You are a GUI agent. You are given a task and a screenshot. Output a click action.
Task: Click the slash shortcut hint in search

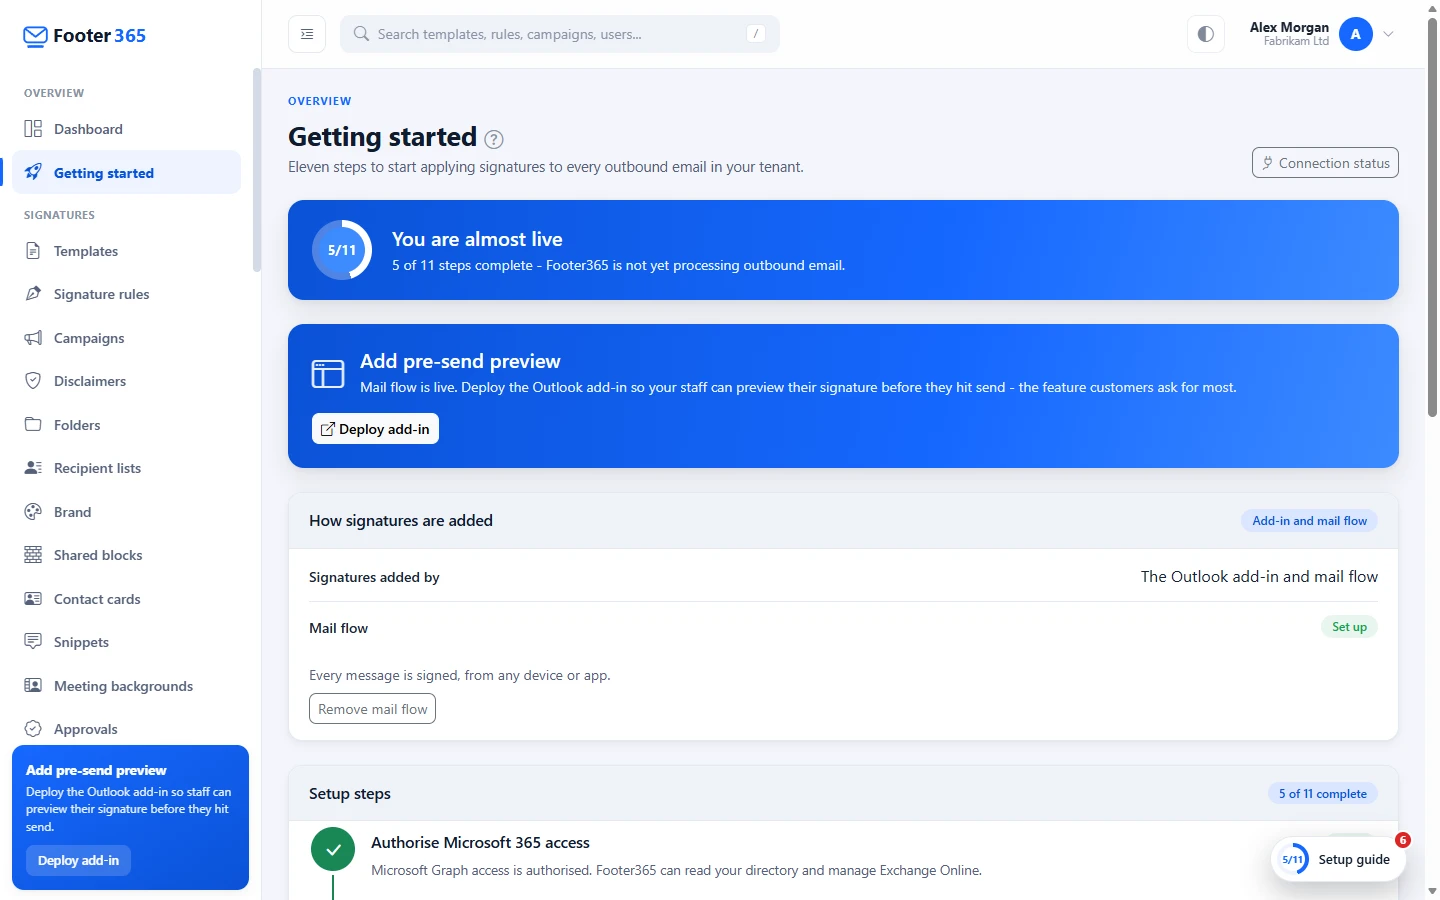tap(756, 34)
